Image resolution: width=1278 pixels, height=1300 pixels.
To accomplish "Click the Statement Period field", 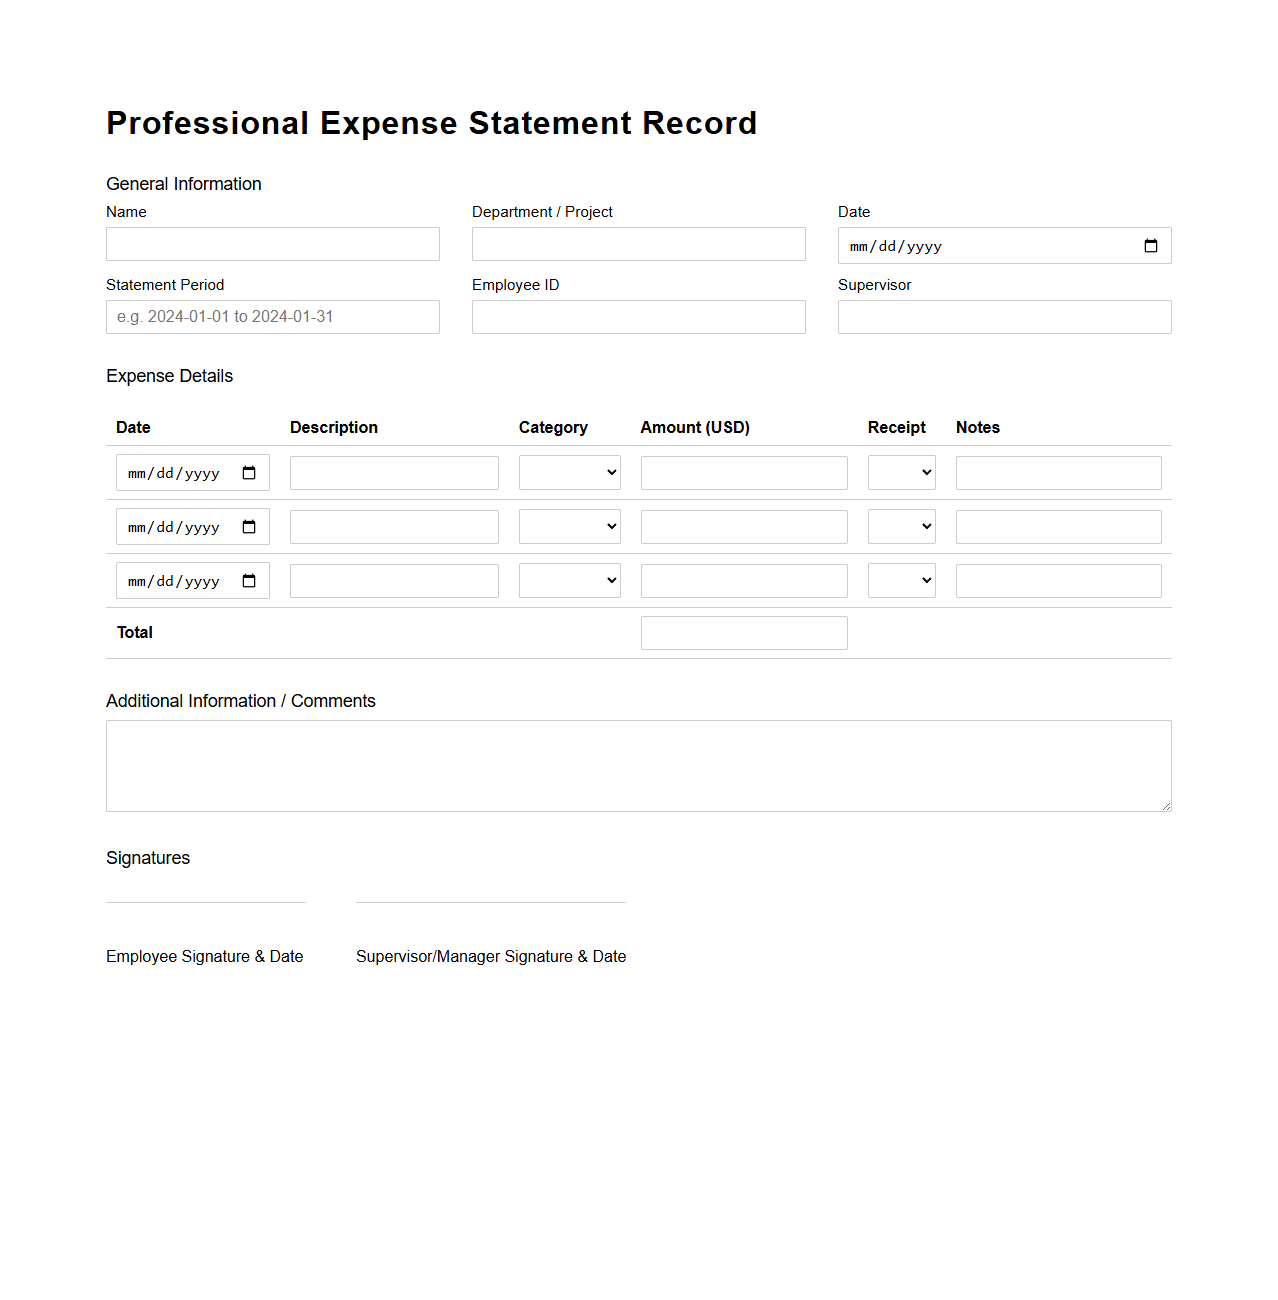I will (x=272, y=316).
